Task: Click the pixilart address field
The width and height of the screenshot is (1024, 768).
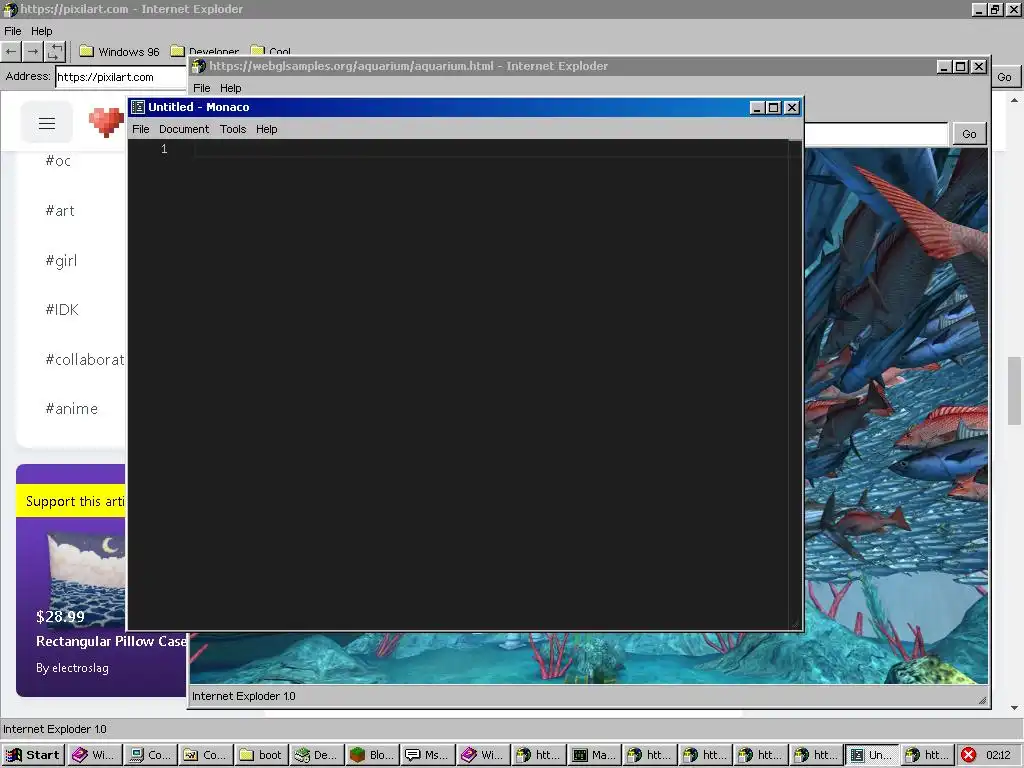Action: 121,77
